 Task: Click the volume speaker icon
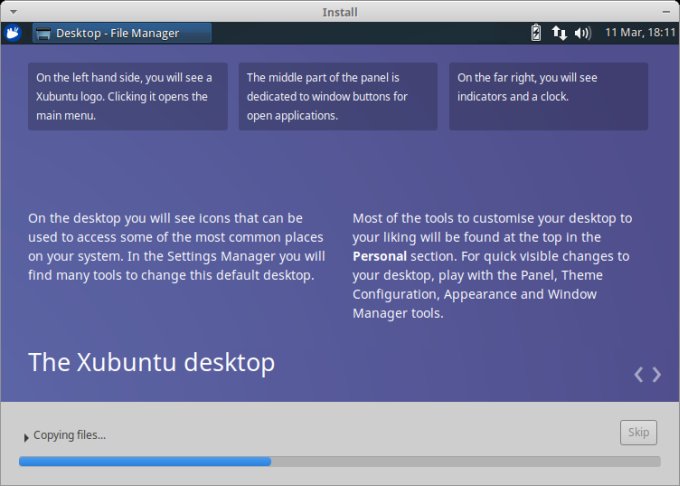pos(582,33)
